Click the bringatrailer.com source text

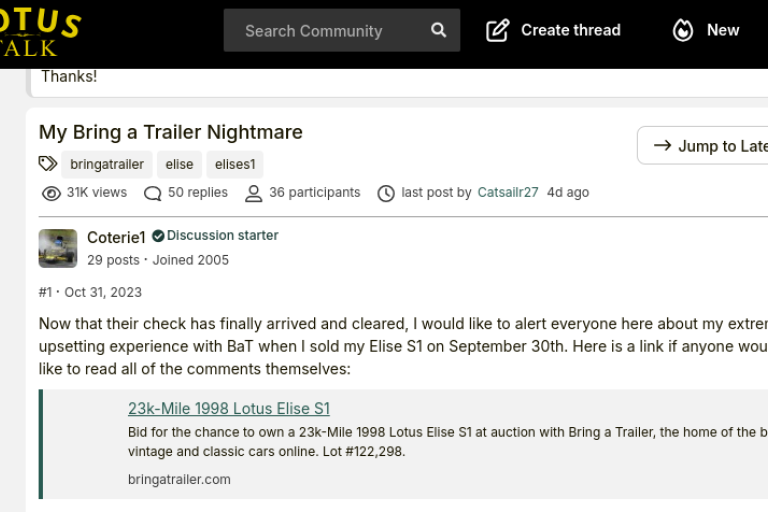(x=179, y=479)
